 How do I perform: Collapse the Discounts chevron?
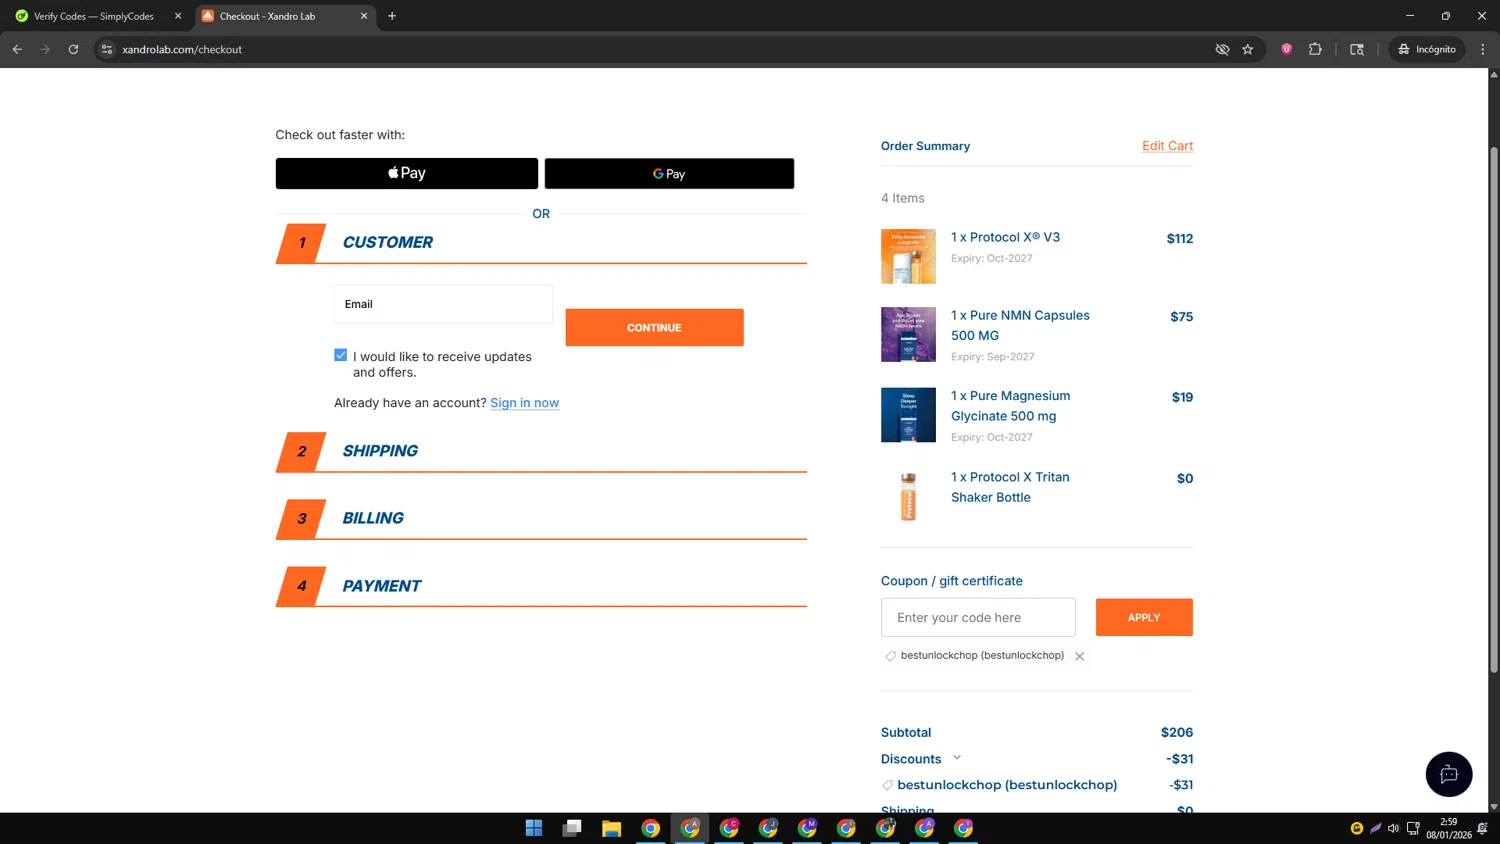click(x=957, y=758)
